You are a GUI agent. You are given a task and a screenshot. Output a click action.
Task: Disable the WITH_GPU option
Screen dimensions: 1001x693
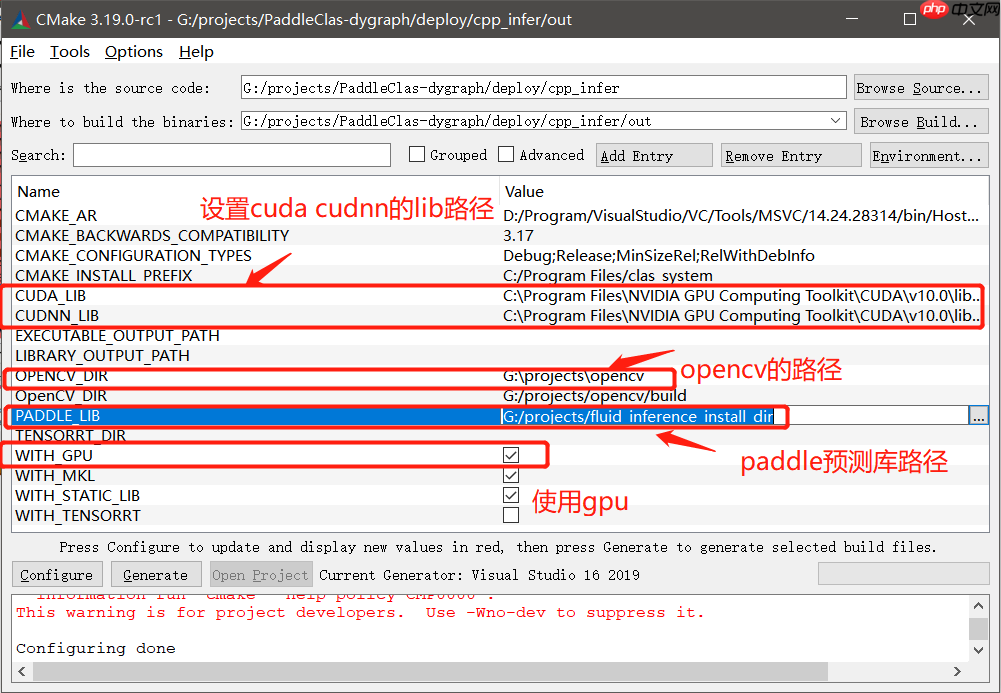(x=511, y=455)
